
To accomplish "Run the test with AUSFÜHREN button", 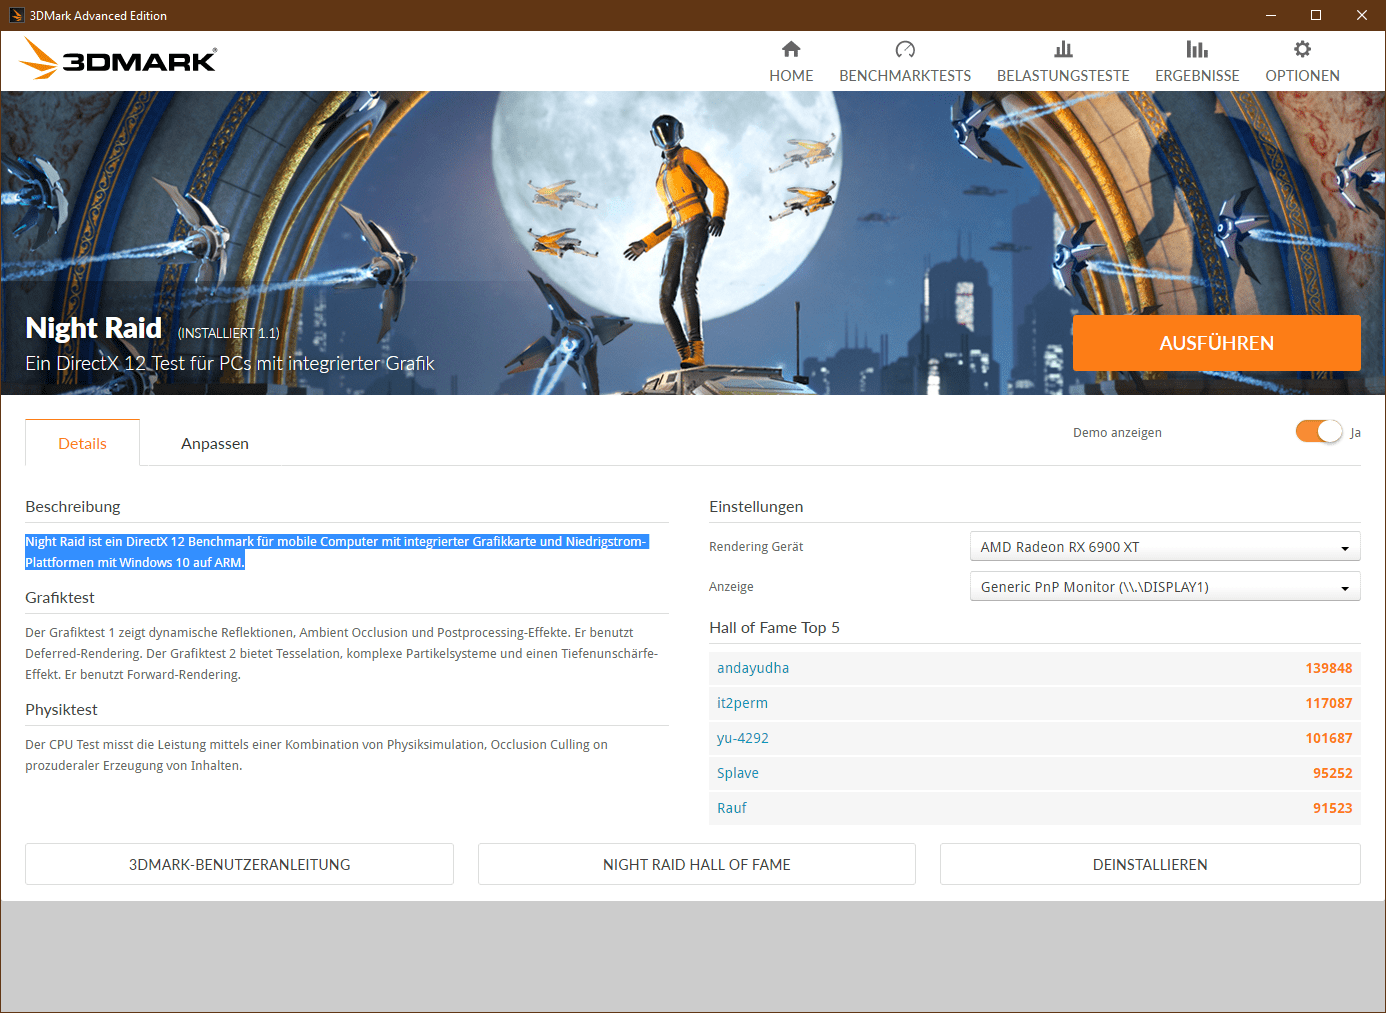I will [1217, 343].
